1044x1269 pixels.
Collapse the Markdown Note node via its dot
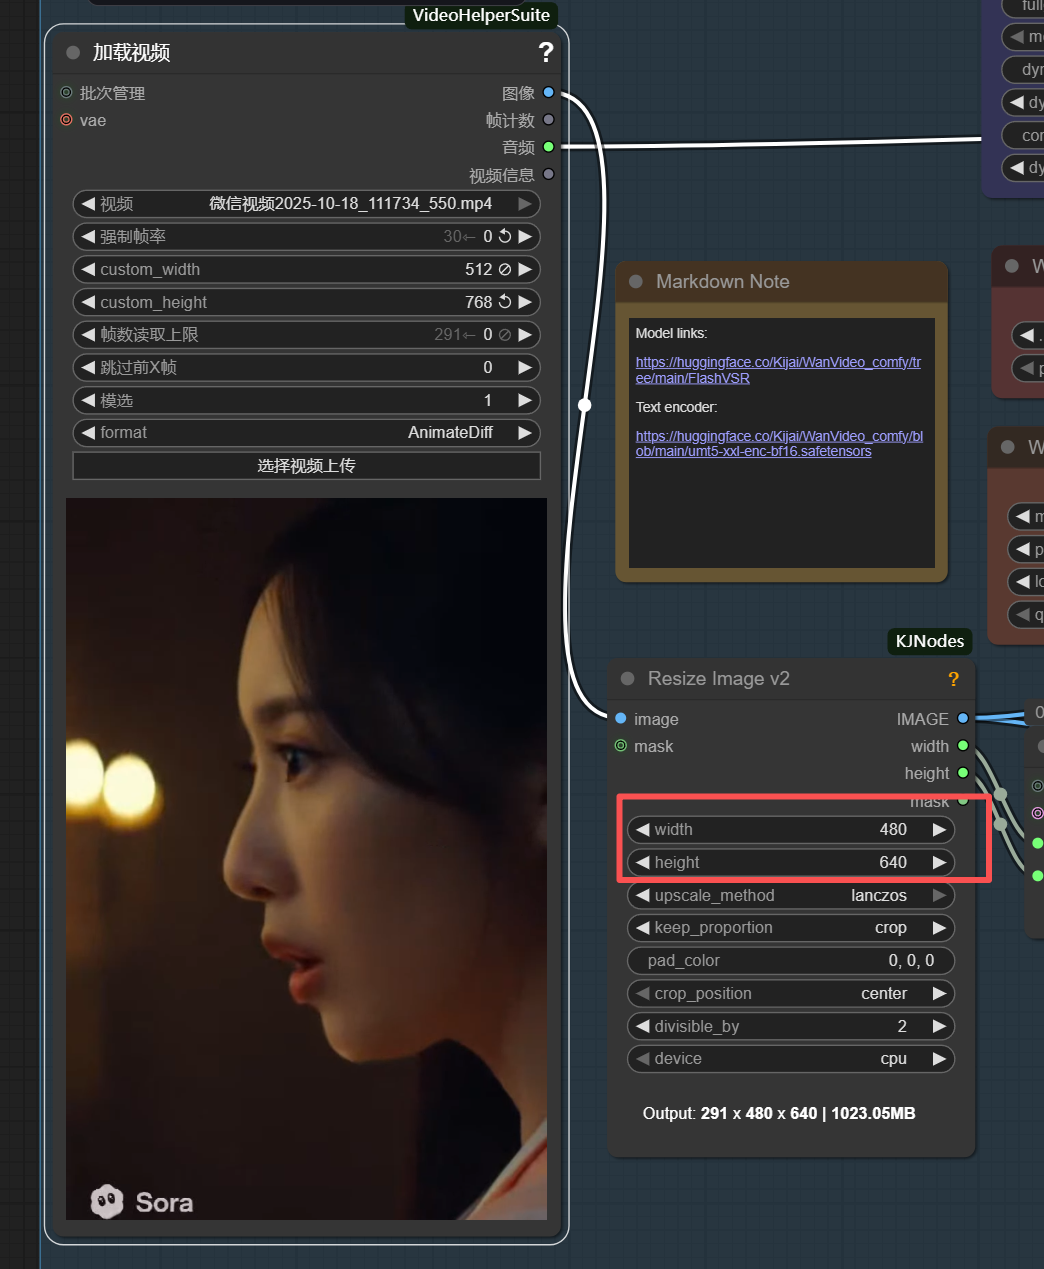[636, 282]
